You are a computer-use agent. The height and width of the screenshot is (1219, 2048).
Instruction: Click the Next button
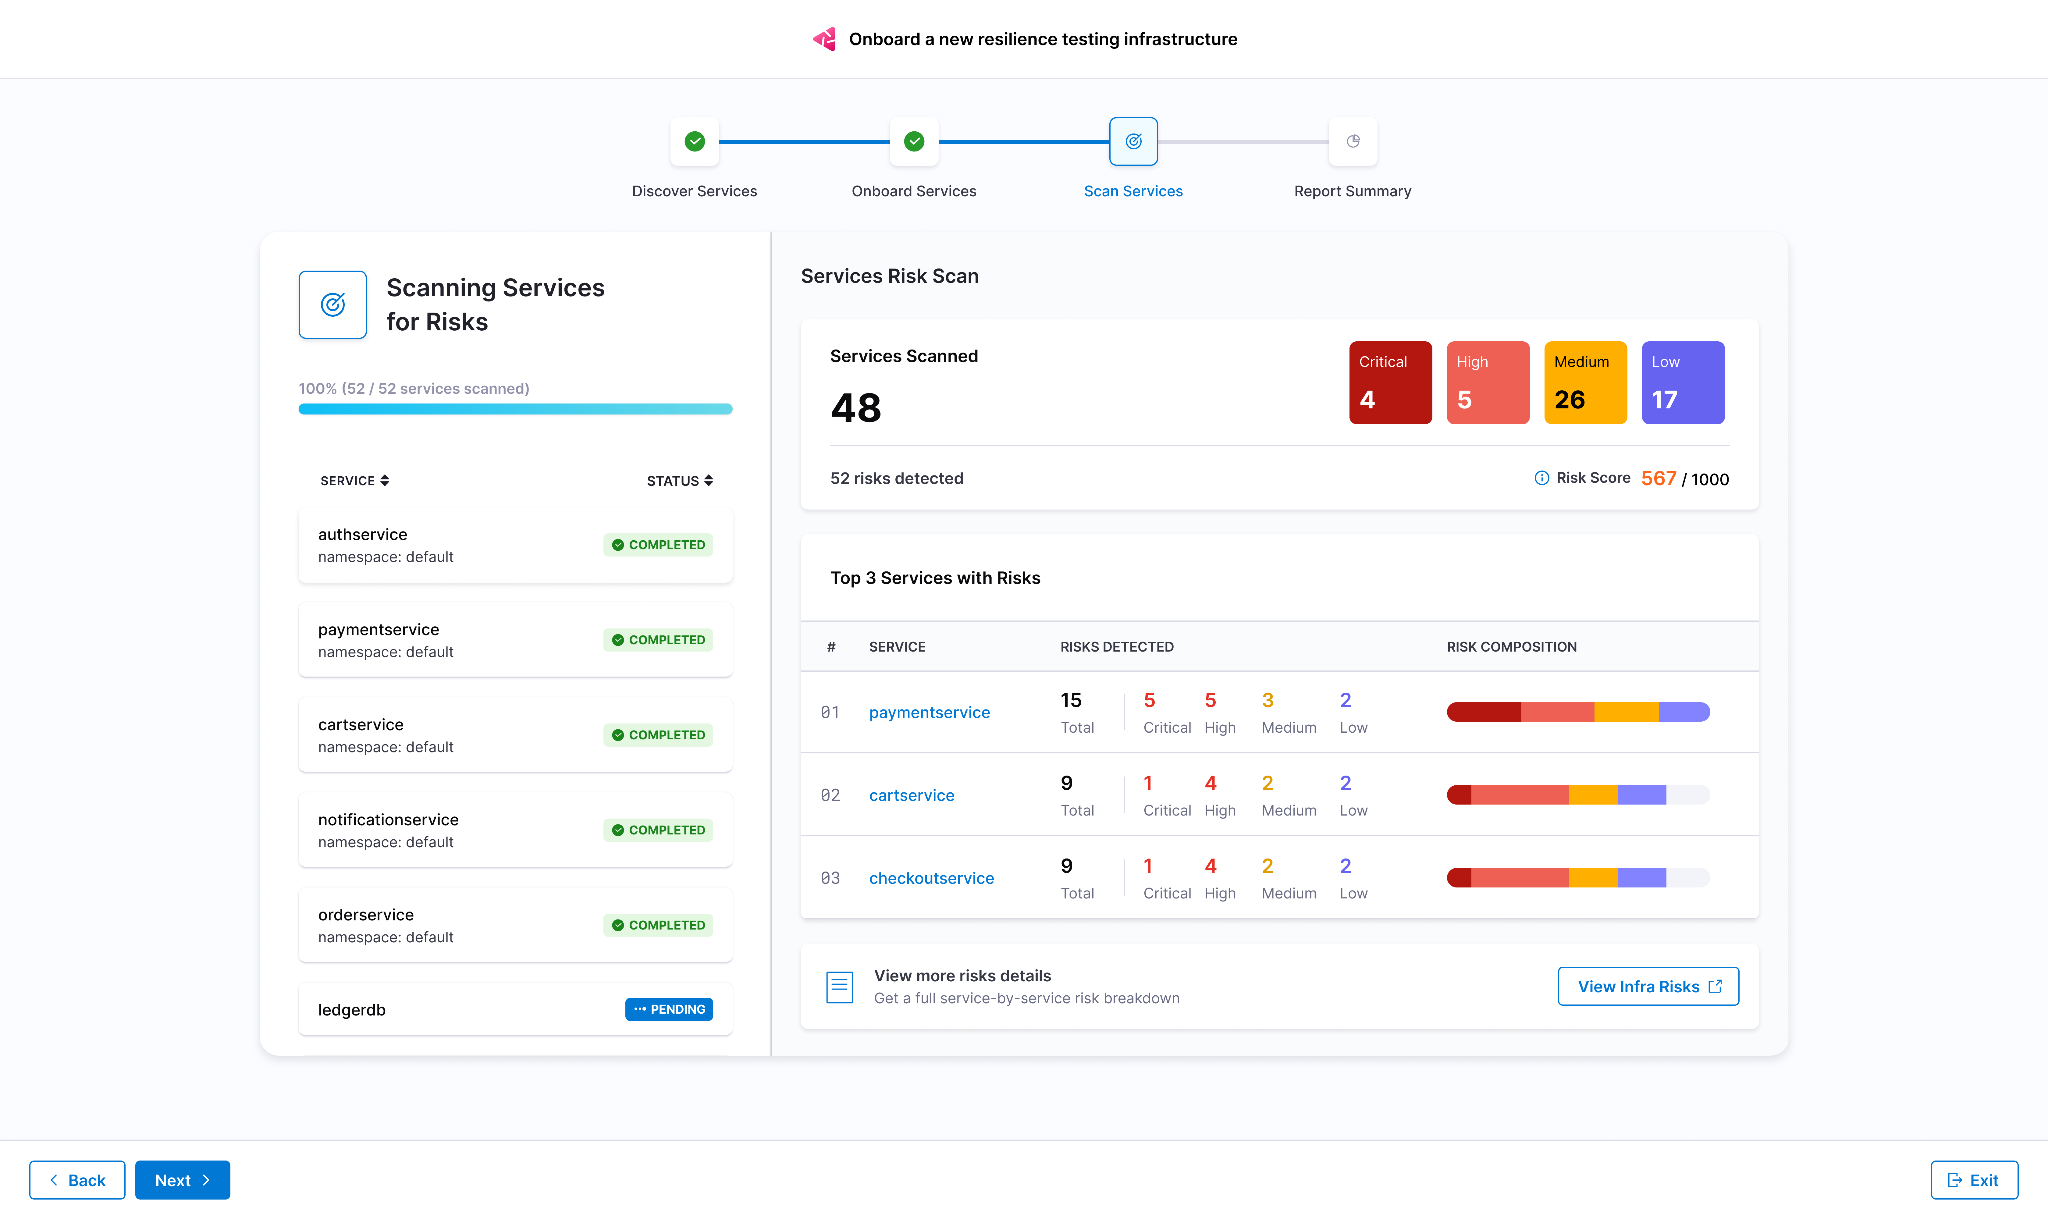tap(182, 1180)
